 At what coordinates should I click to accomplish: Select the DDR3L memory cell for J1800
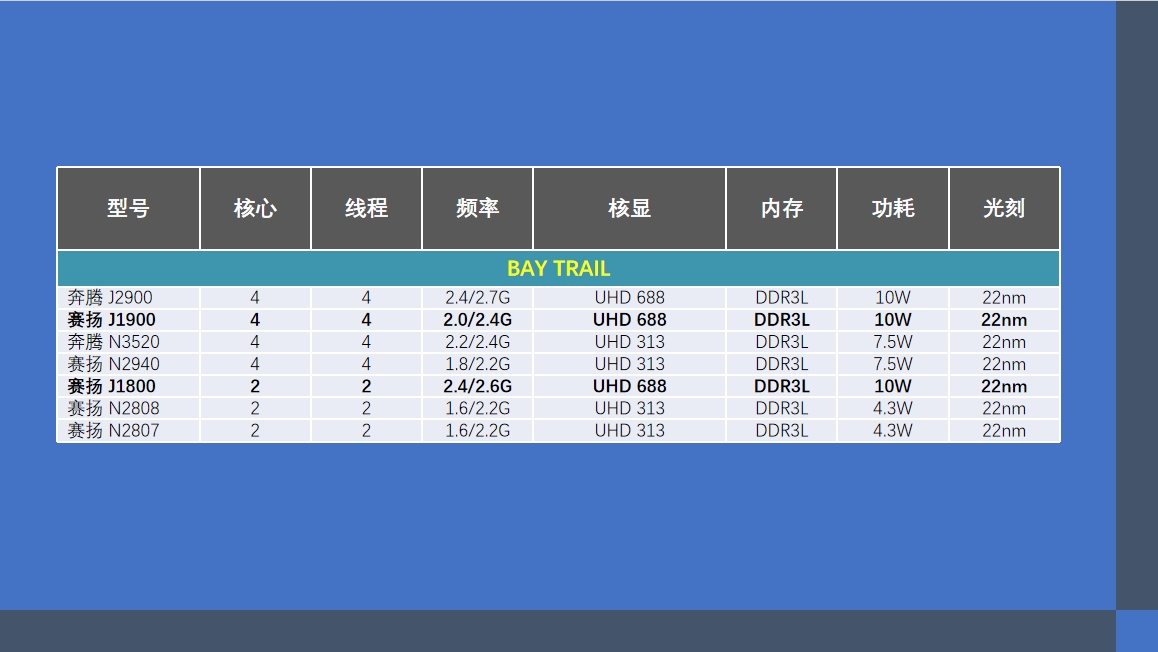click(x=781, y=386)
